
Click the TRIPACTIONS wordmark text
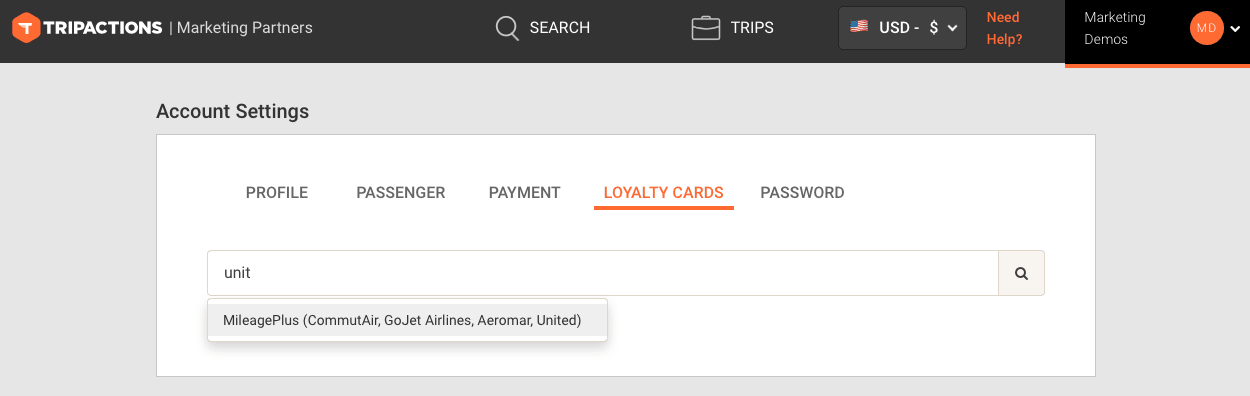pos(103,28)
